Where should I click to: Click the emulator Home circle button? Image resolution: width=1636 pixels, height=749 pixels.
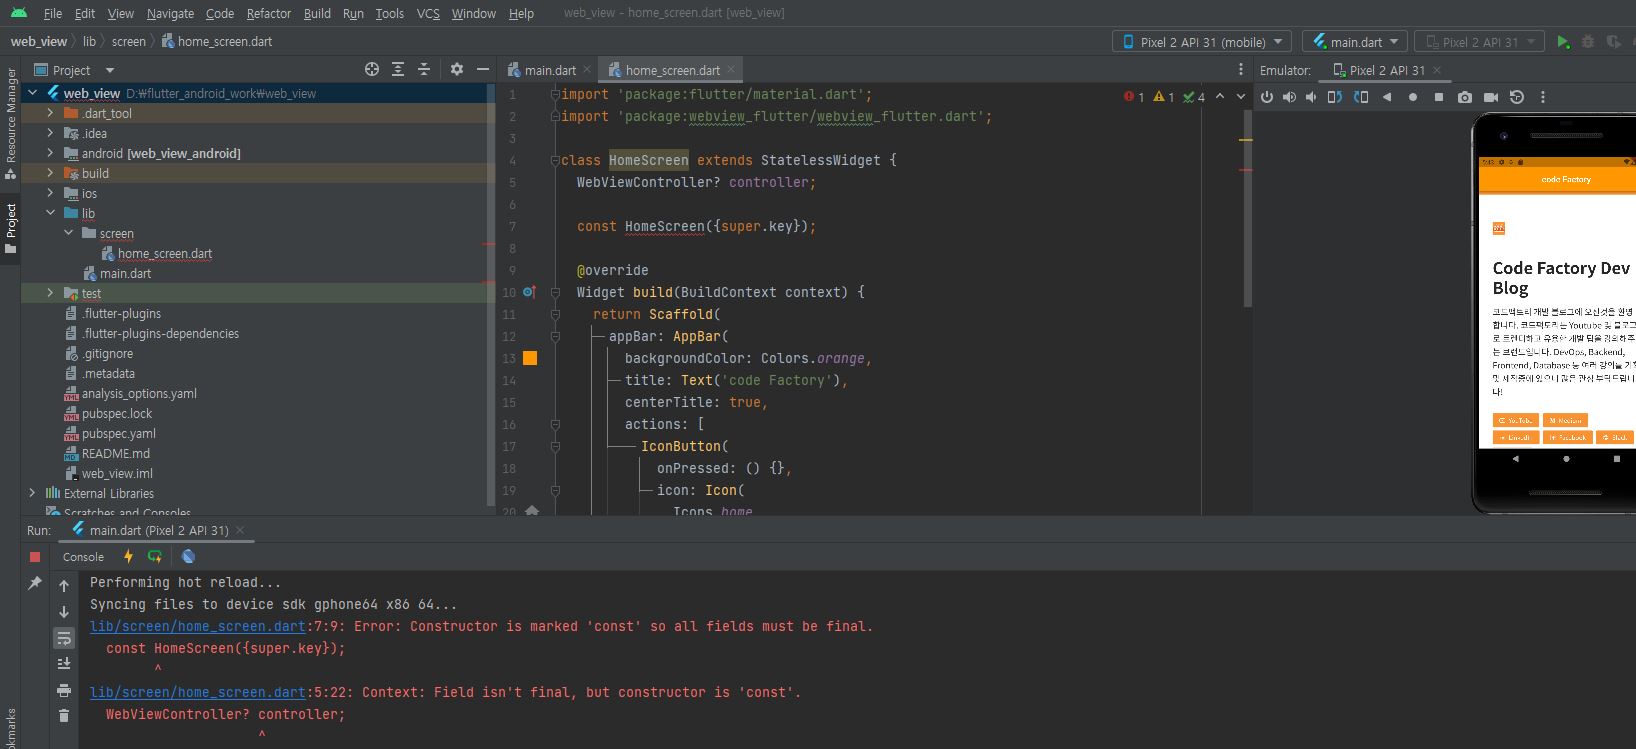click(x=1413, y=97)
